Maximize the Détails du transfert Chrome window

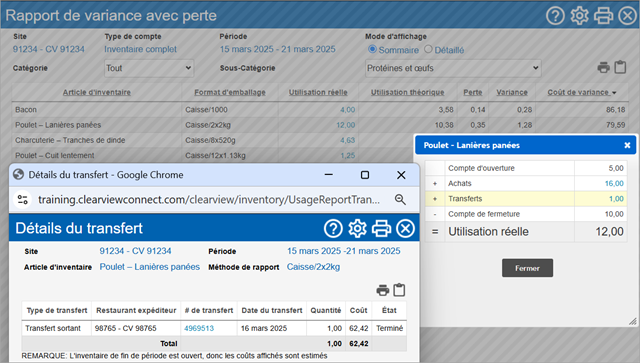(365, 175)
